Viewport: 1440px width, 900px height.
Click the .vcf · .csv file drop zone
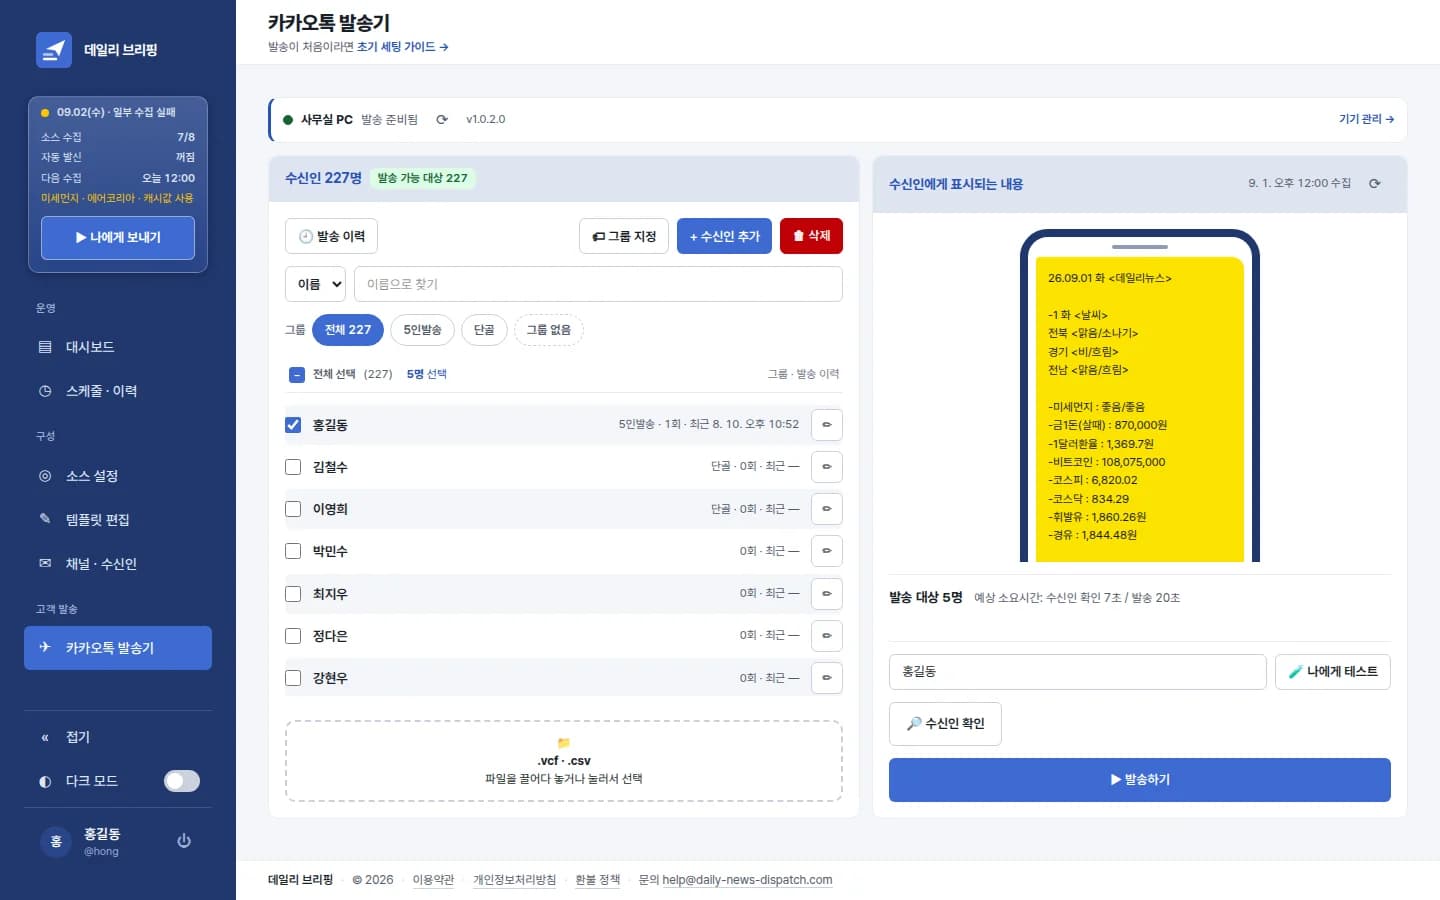(564, 761)
